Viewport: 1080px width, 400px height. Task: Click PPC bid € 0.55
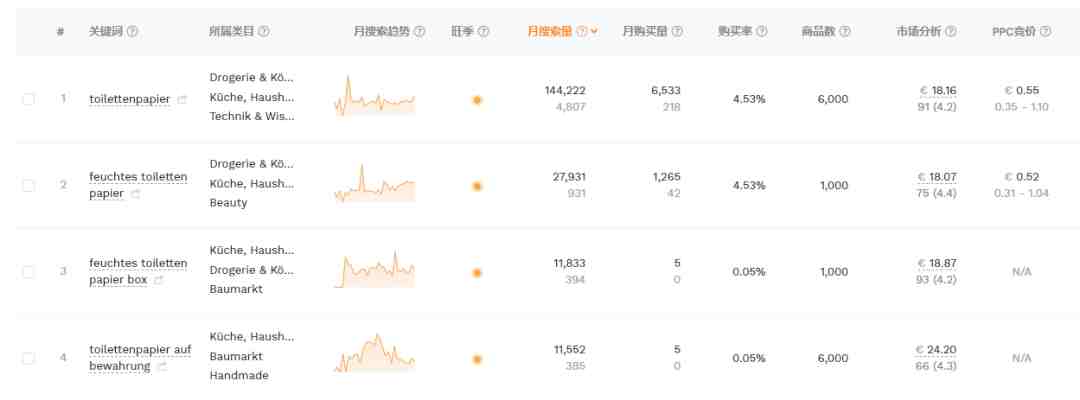pyautogui.click(x=1021, y=90)
